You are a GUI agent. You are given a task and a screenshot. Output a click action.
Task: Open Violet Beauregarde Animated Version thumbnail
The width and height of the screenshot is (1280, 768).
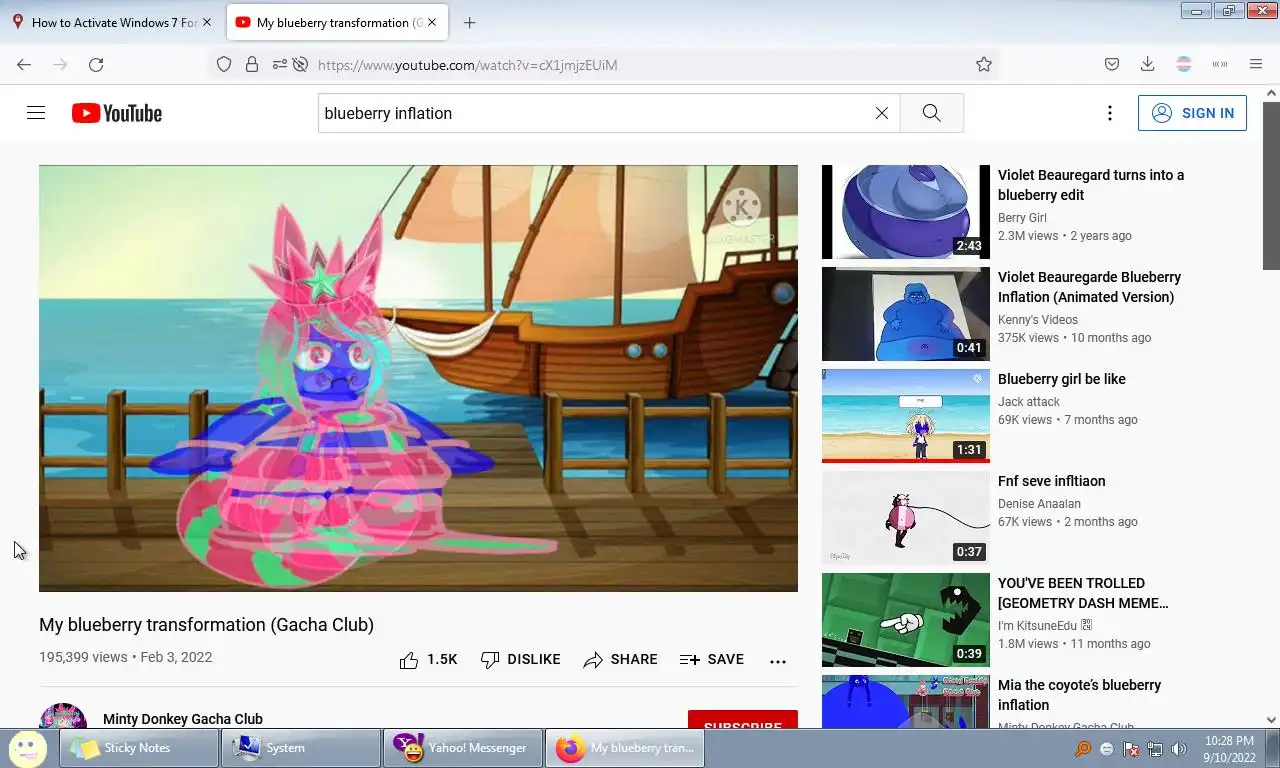click(906, 314)
